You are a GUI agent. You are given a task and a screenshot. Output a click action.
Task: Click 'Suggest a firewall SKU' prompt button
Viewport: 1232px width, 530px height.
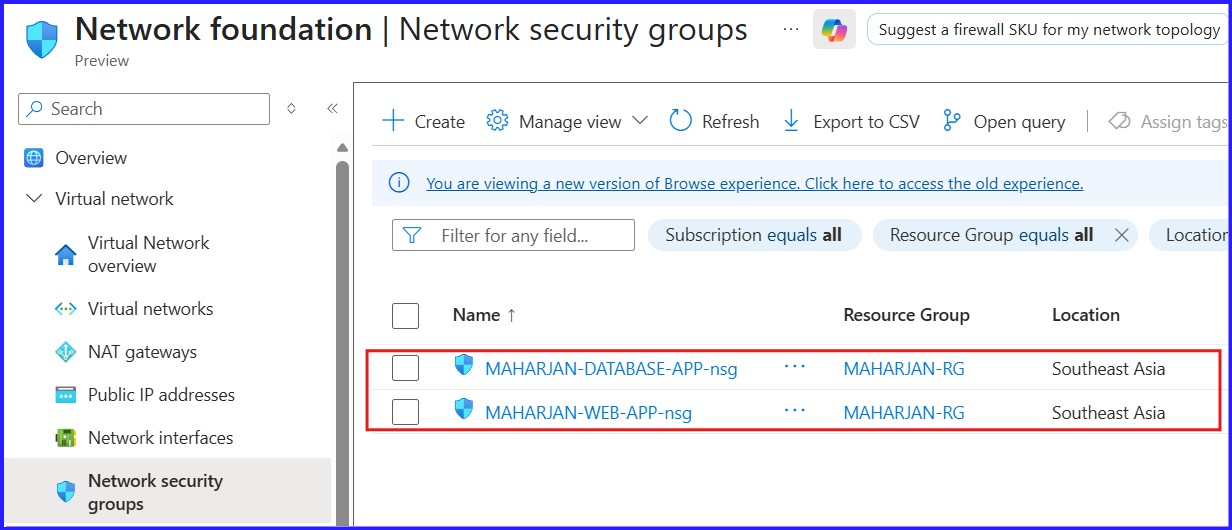tap(1048, 30)
